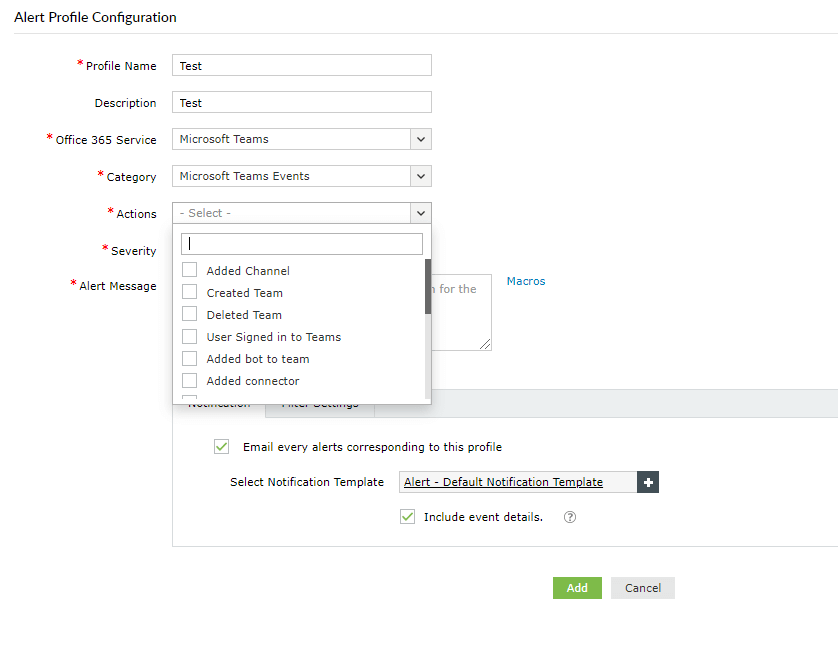Screen dimensions: 838x657
Task: Check the Created Team checkbox
Action: (x=190, y=292)
